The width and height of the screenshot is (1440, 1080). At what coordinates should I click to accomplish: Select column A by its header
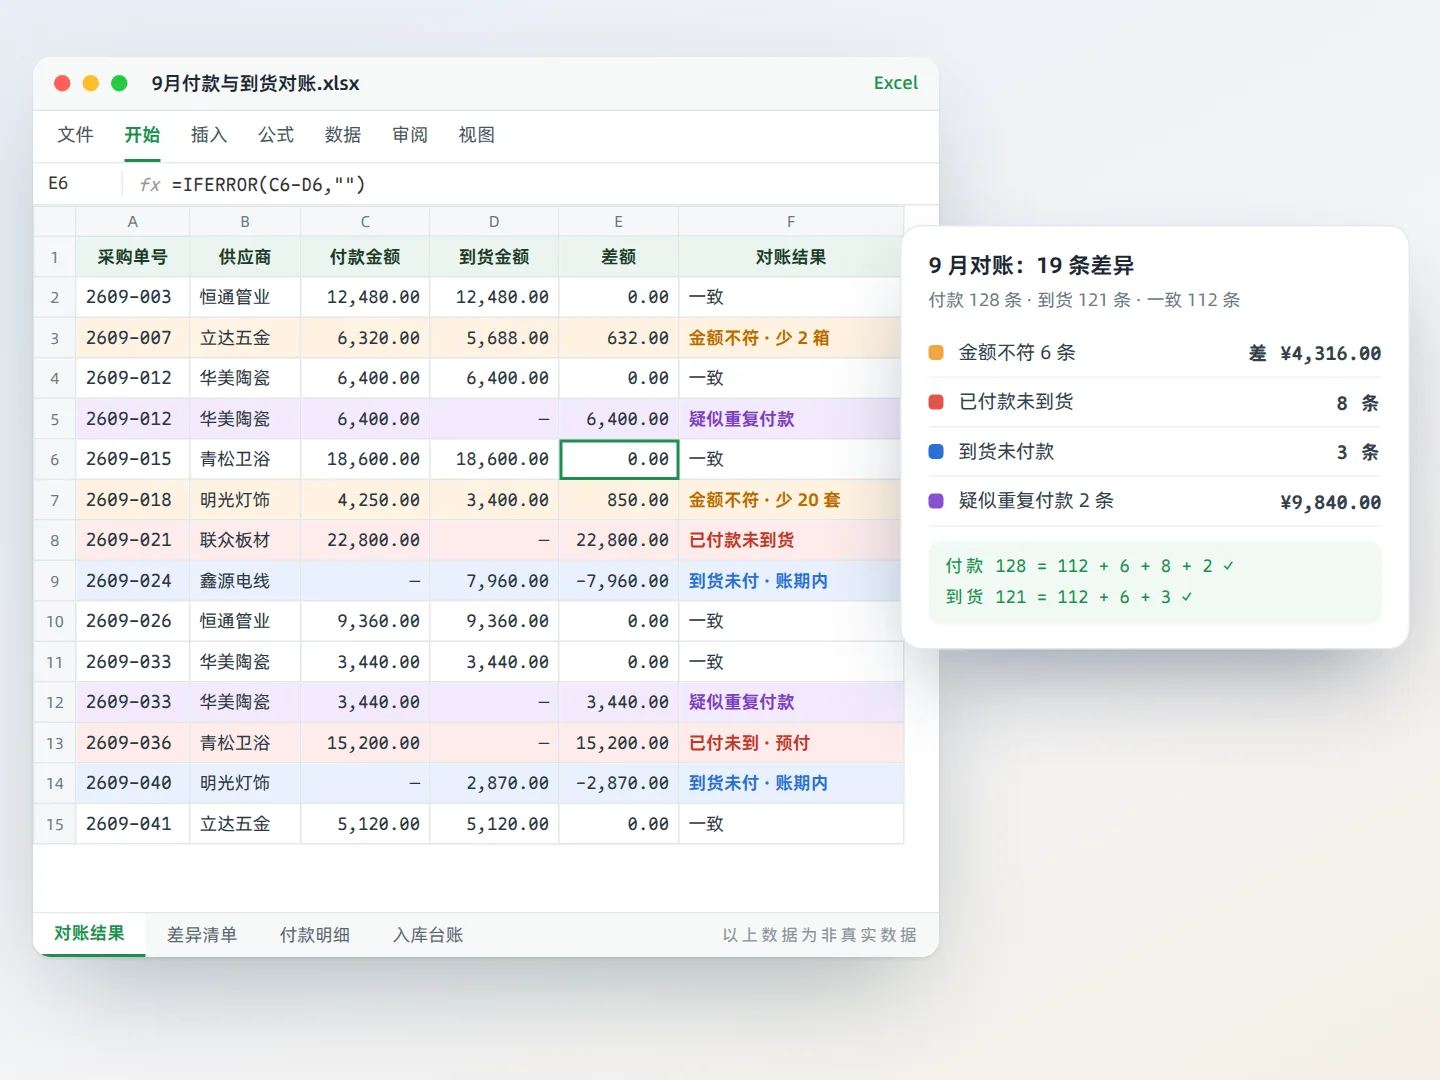(x=133, y=222)
